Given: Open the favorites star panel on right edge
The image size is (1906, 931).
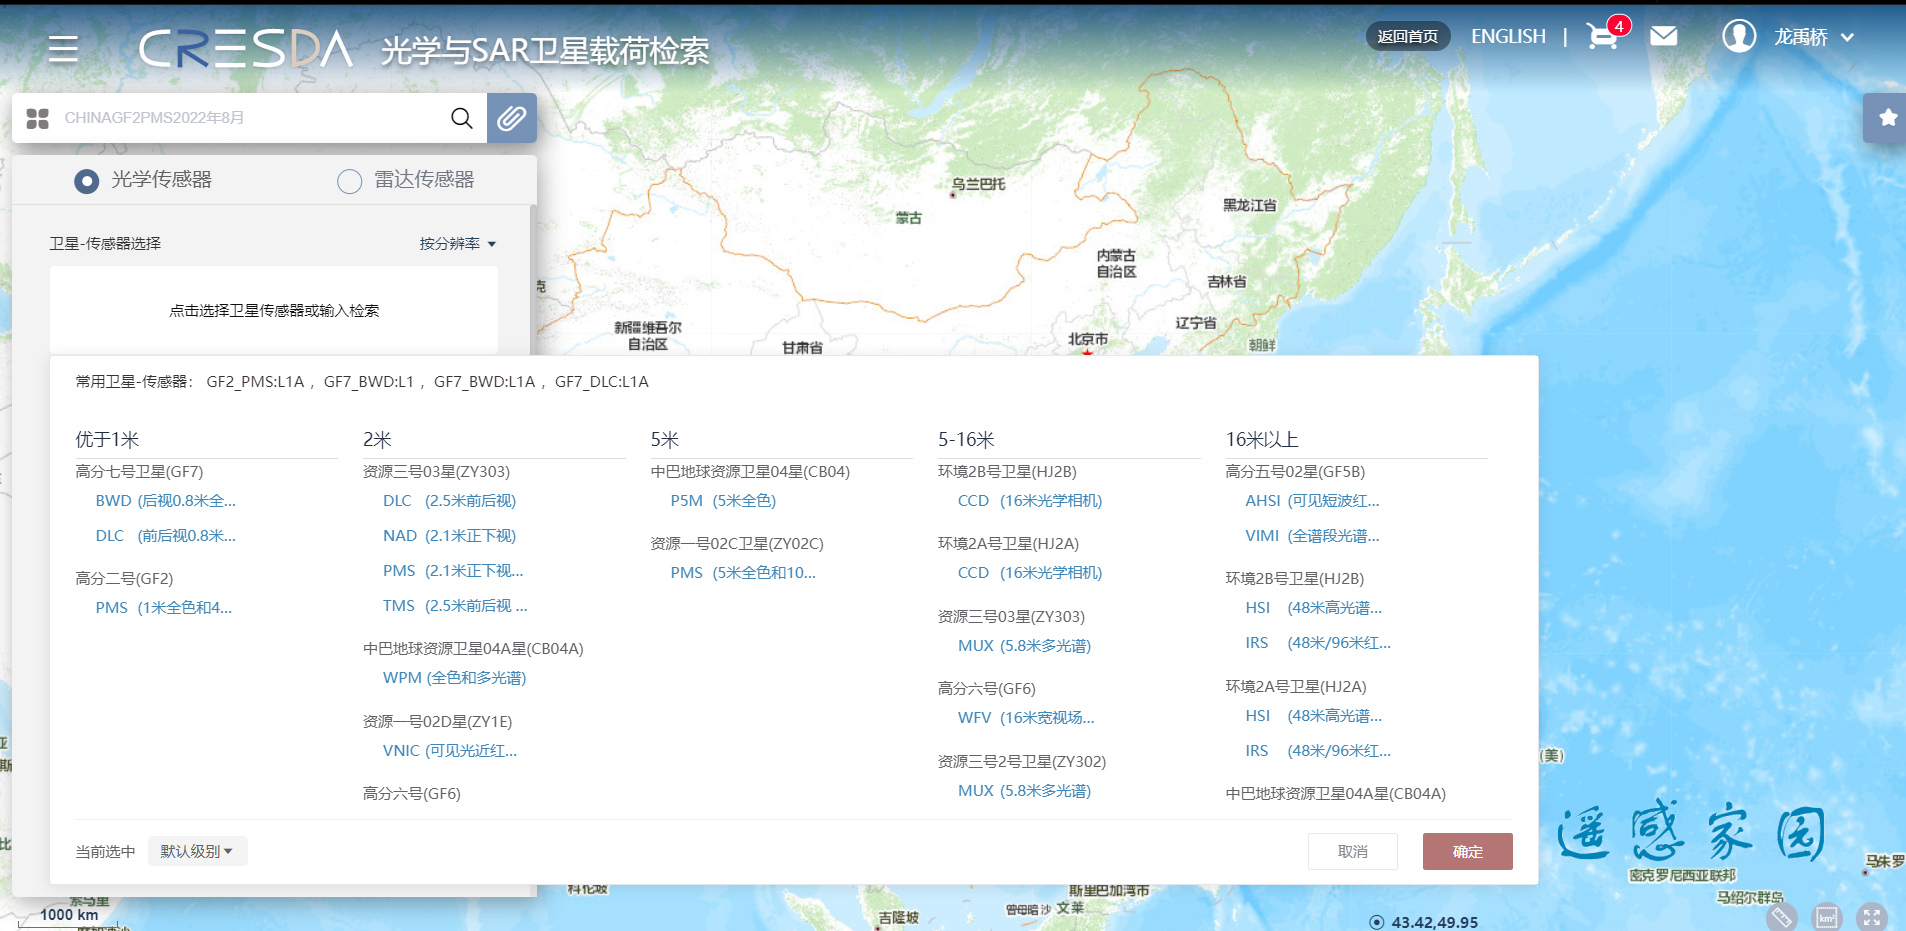Looking at the screenshot, I should pos(1888,118).
